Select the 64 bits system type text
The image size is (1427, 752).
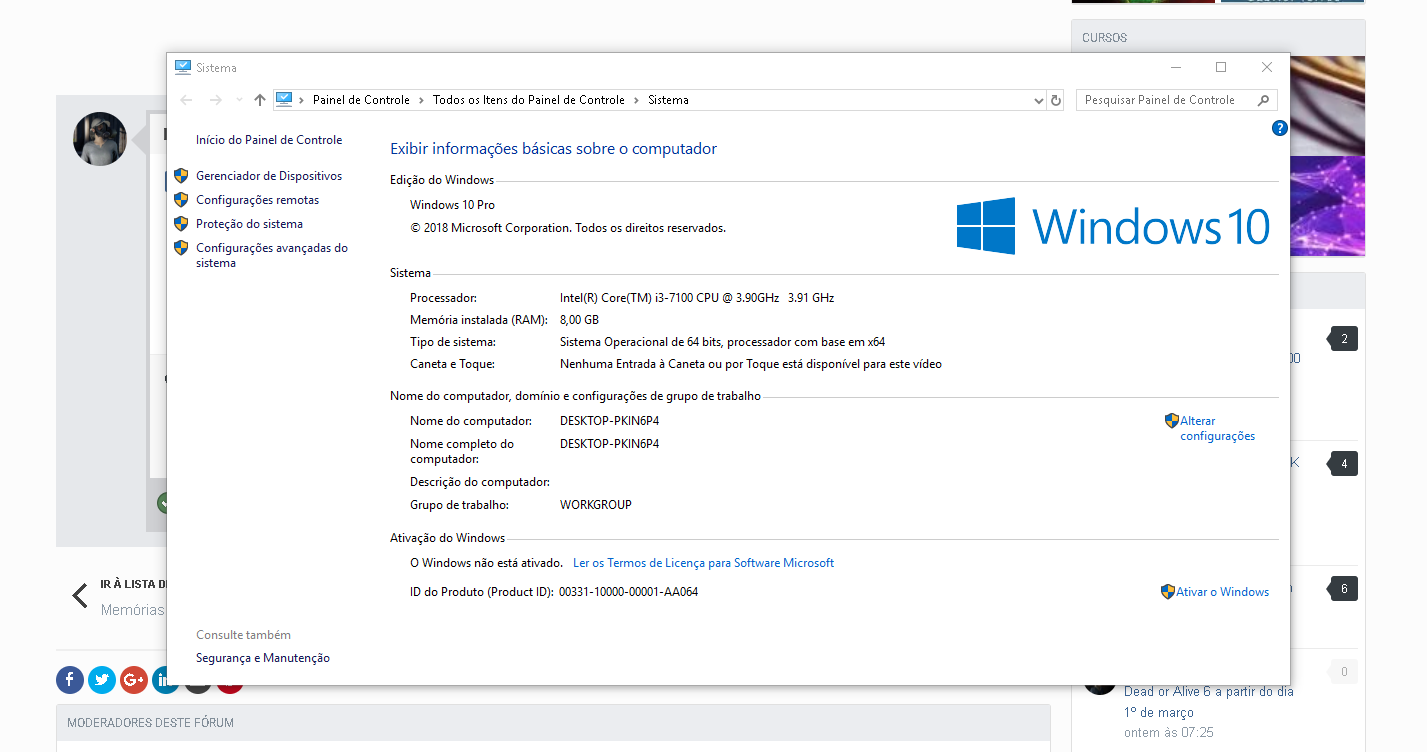point(722,342)
